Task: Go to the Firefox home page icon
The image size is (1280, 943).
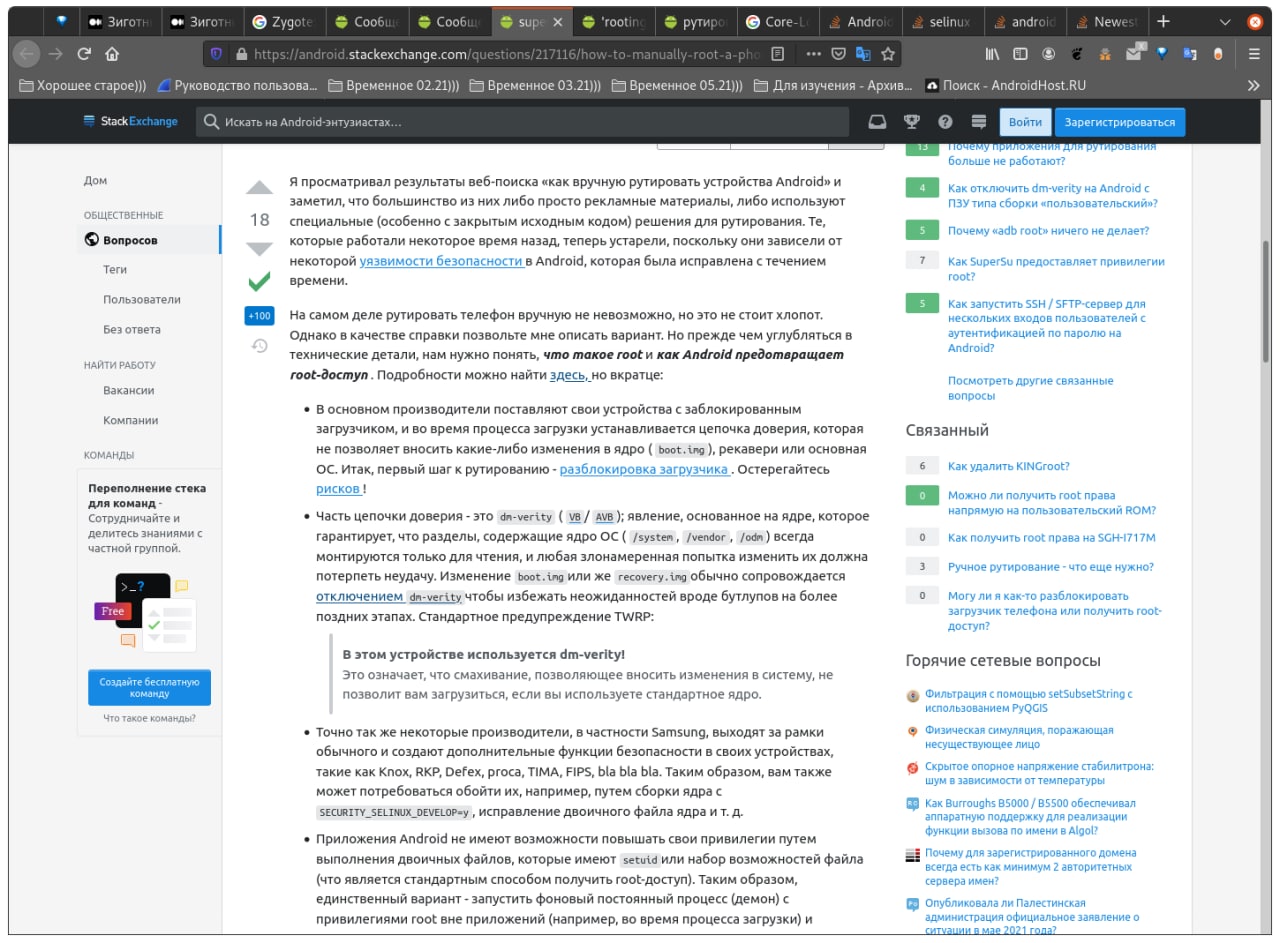Action: pyautogui.click(x=112, y=54)
